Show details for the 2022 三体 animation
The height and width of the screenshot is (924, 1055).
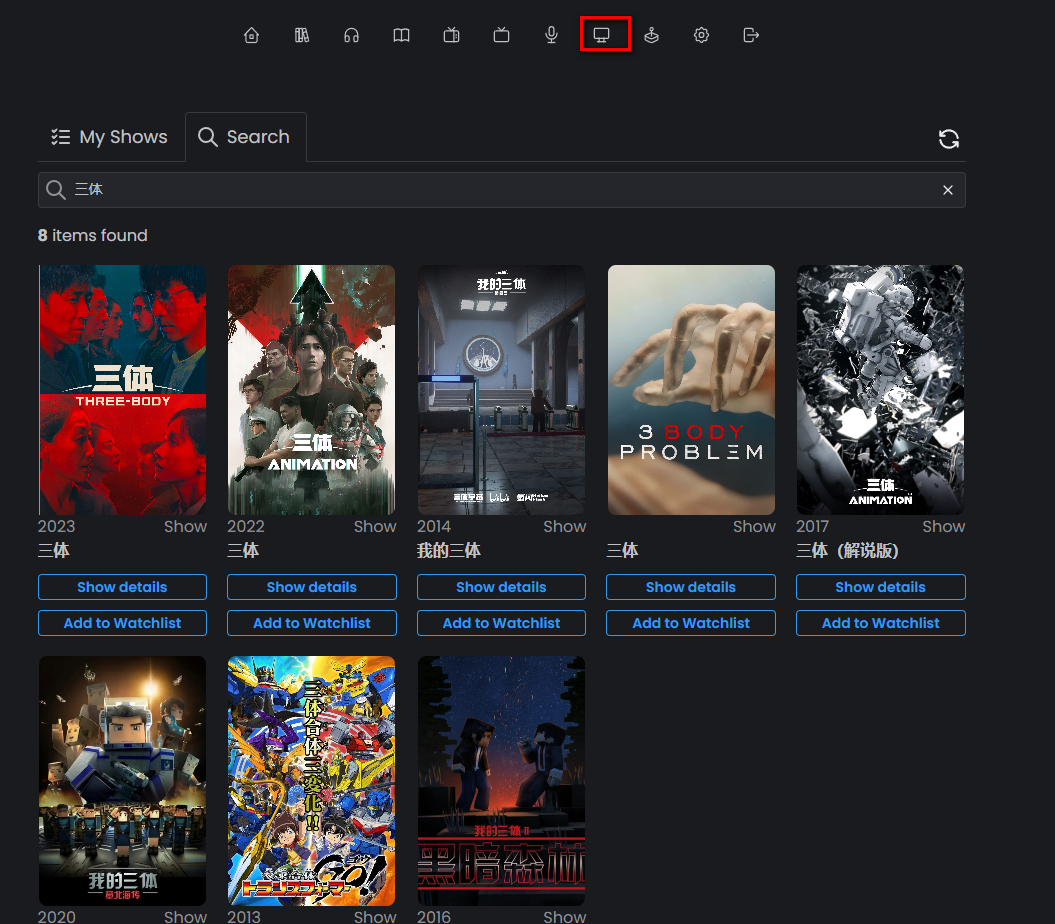pyautogui.click(x=312, y=587)
